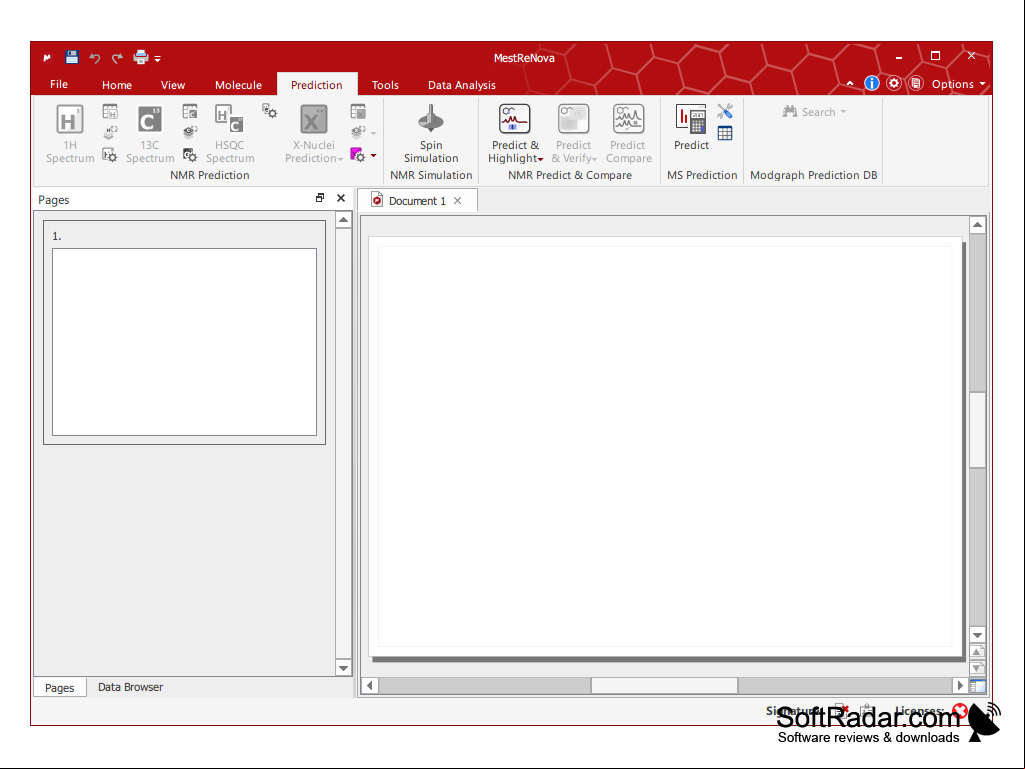Float the Pages panel
The height and width of the screenshot is (769, 1025).
coord(320,198)
